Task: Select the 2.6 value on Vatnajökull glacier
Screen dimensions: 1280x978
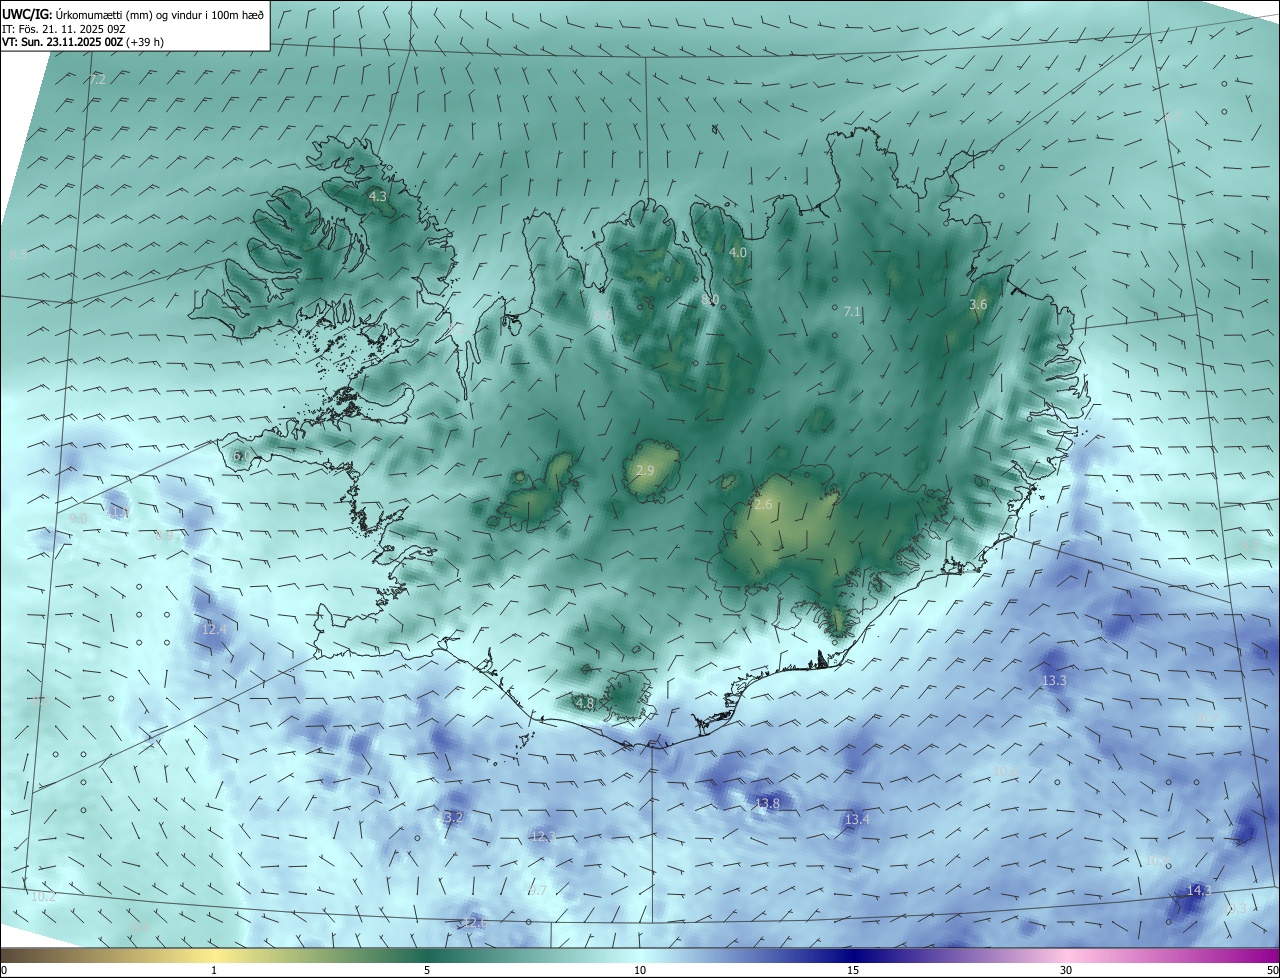Action: (x=763, y=505)
